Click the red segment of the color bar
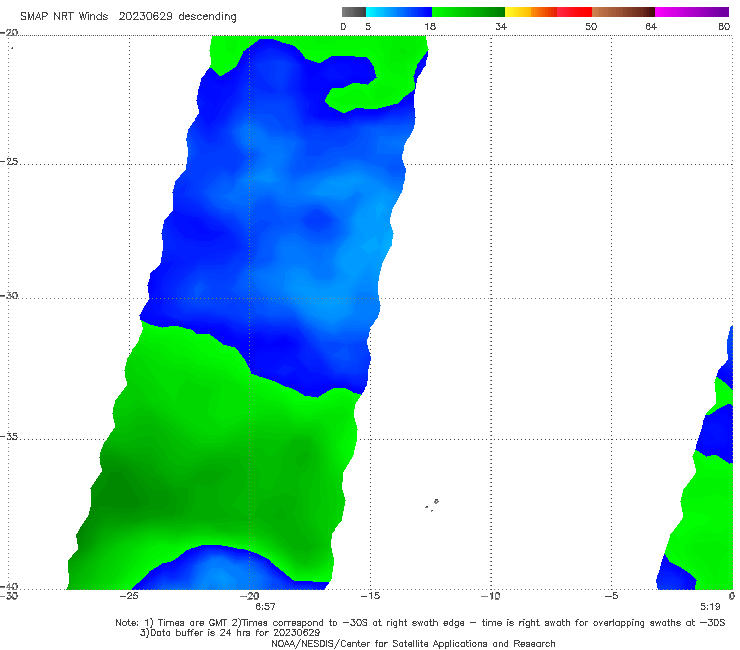740x650 pixels. (574, 12)
